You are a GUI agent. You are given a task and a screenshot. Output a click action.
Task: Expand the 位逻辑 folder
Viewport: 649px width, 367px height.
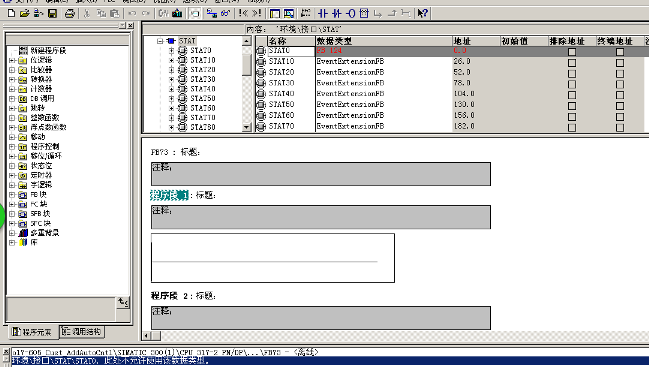[12, 60]
